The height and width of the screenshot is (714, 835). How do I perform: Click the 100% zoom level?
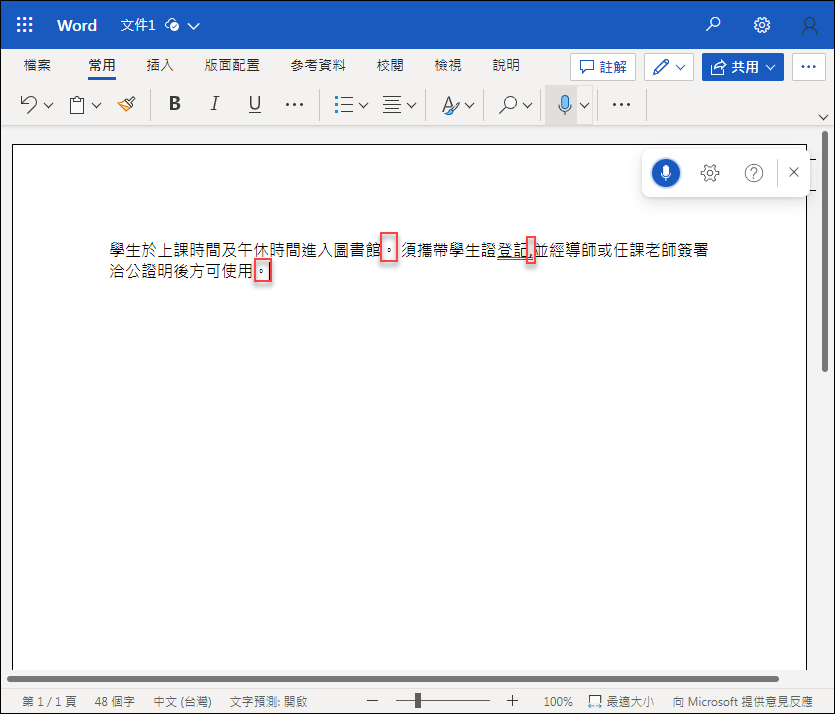pyautogui.click(x=558, y=702)
